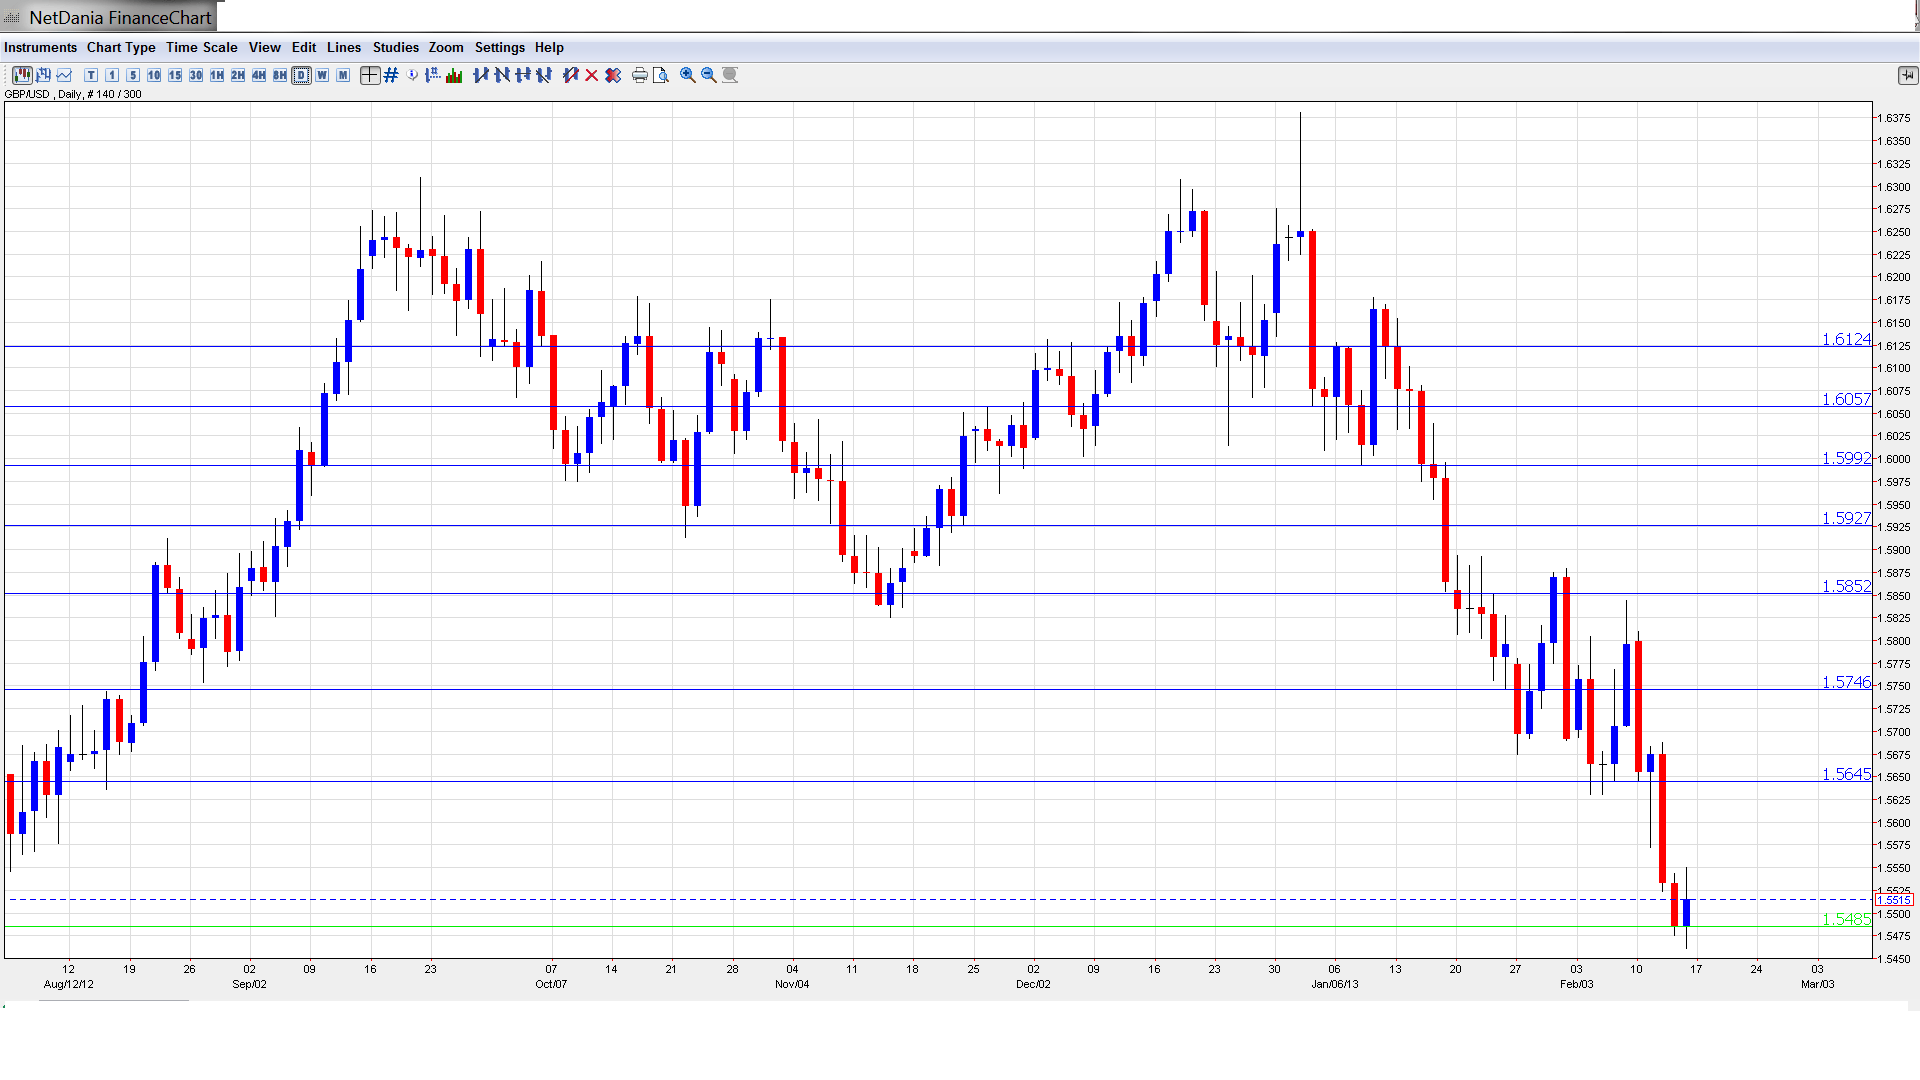Open the Settings menu
Screen dimensions: 1920x1080
pos(499,47)
